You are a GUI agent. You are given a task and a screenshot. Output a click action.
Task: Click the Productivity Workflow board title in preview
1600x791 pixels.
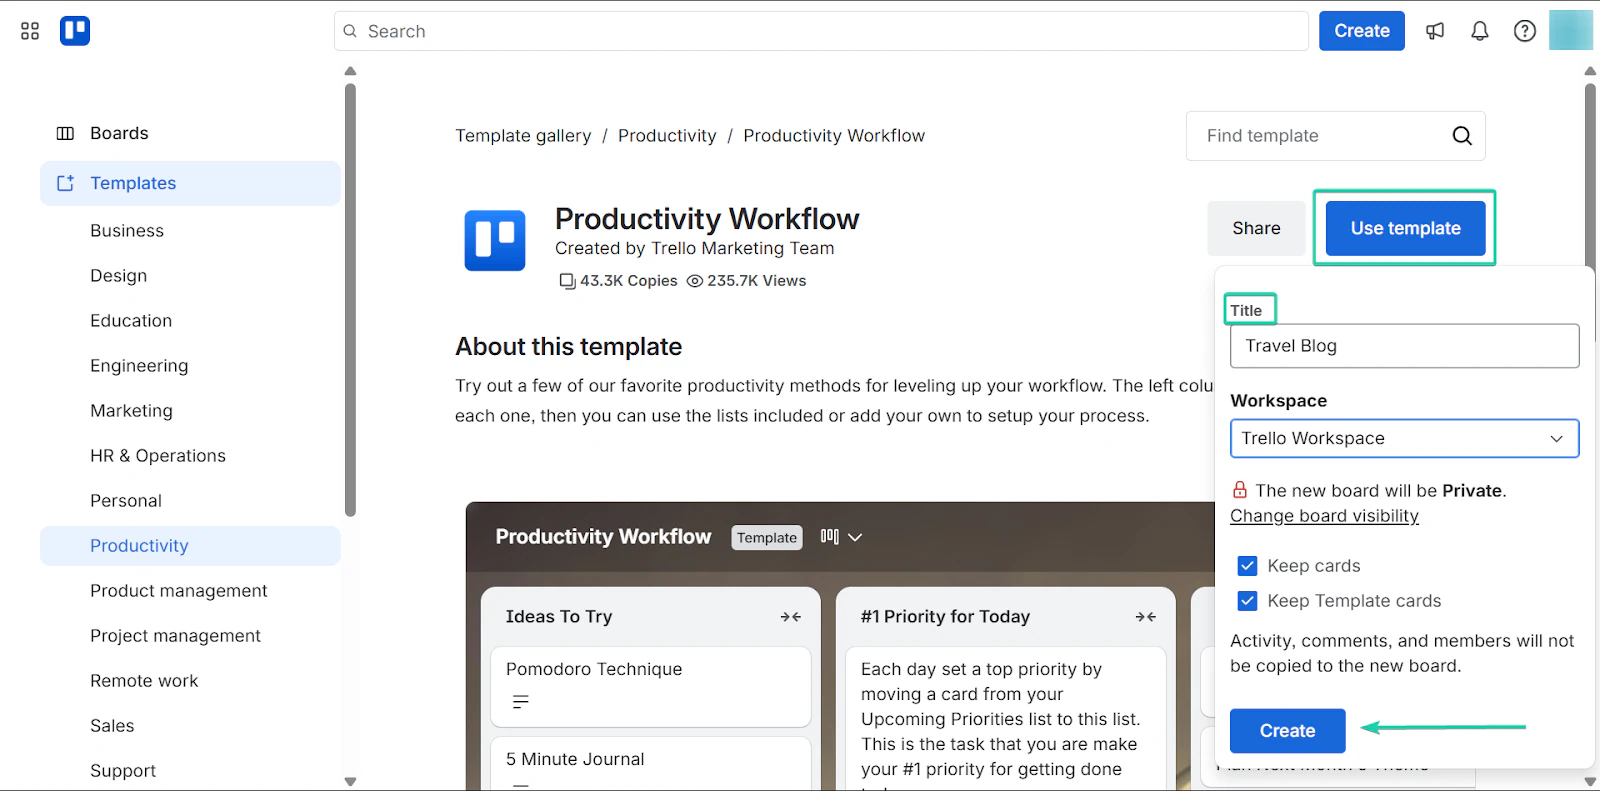pyautogui.click(x=603, y=537)
